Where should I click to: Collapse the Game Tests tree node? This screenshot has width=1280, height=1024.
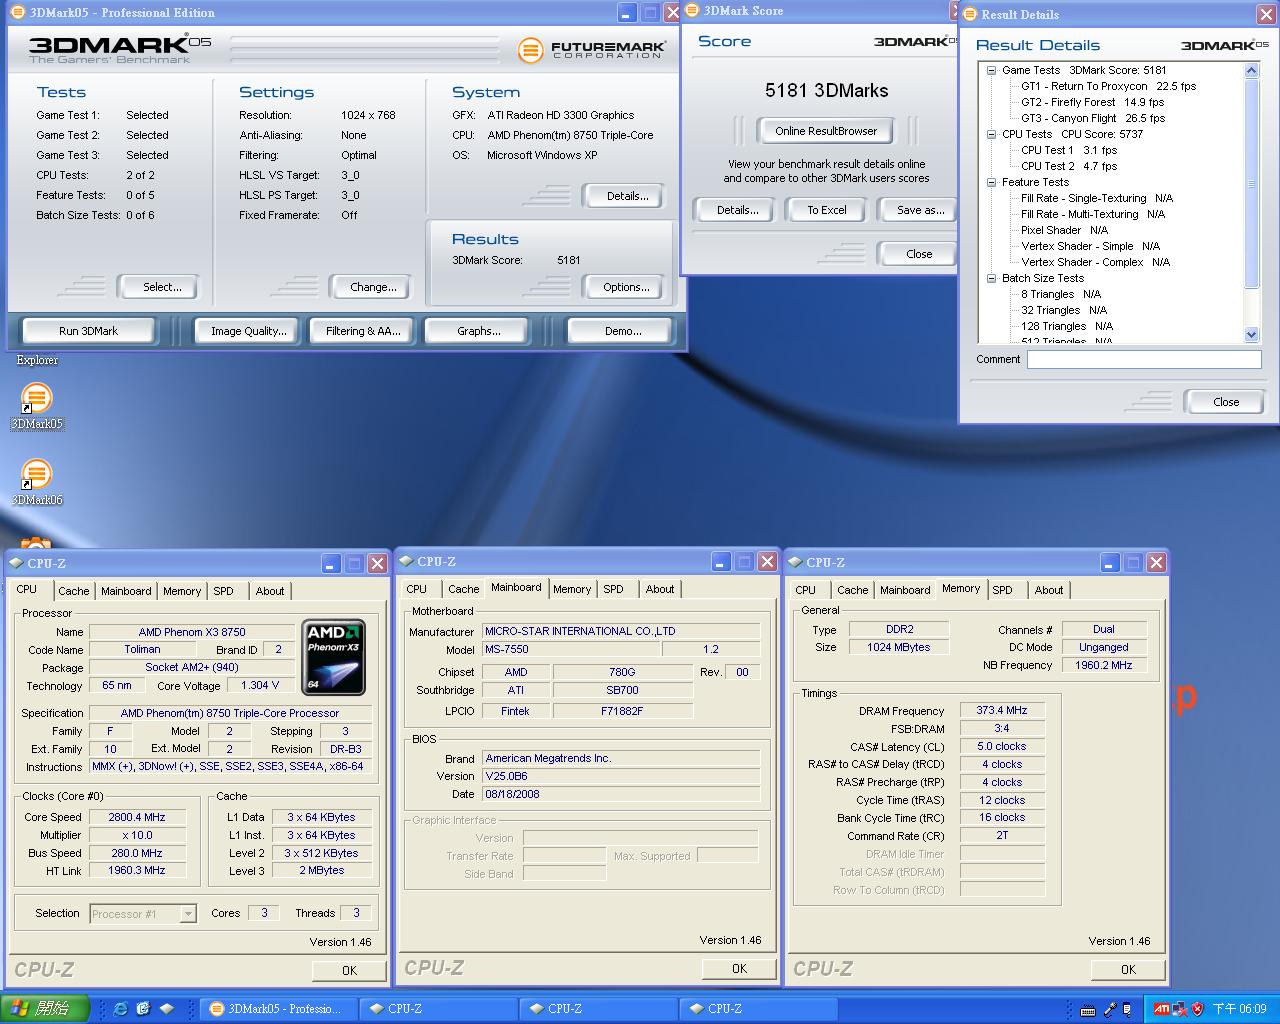click(x=991, y=70)
